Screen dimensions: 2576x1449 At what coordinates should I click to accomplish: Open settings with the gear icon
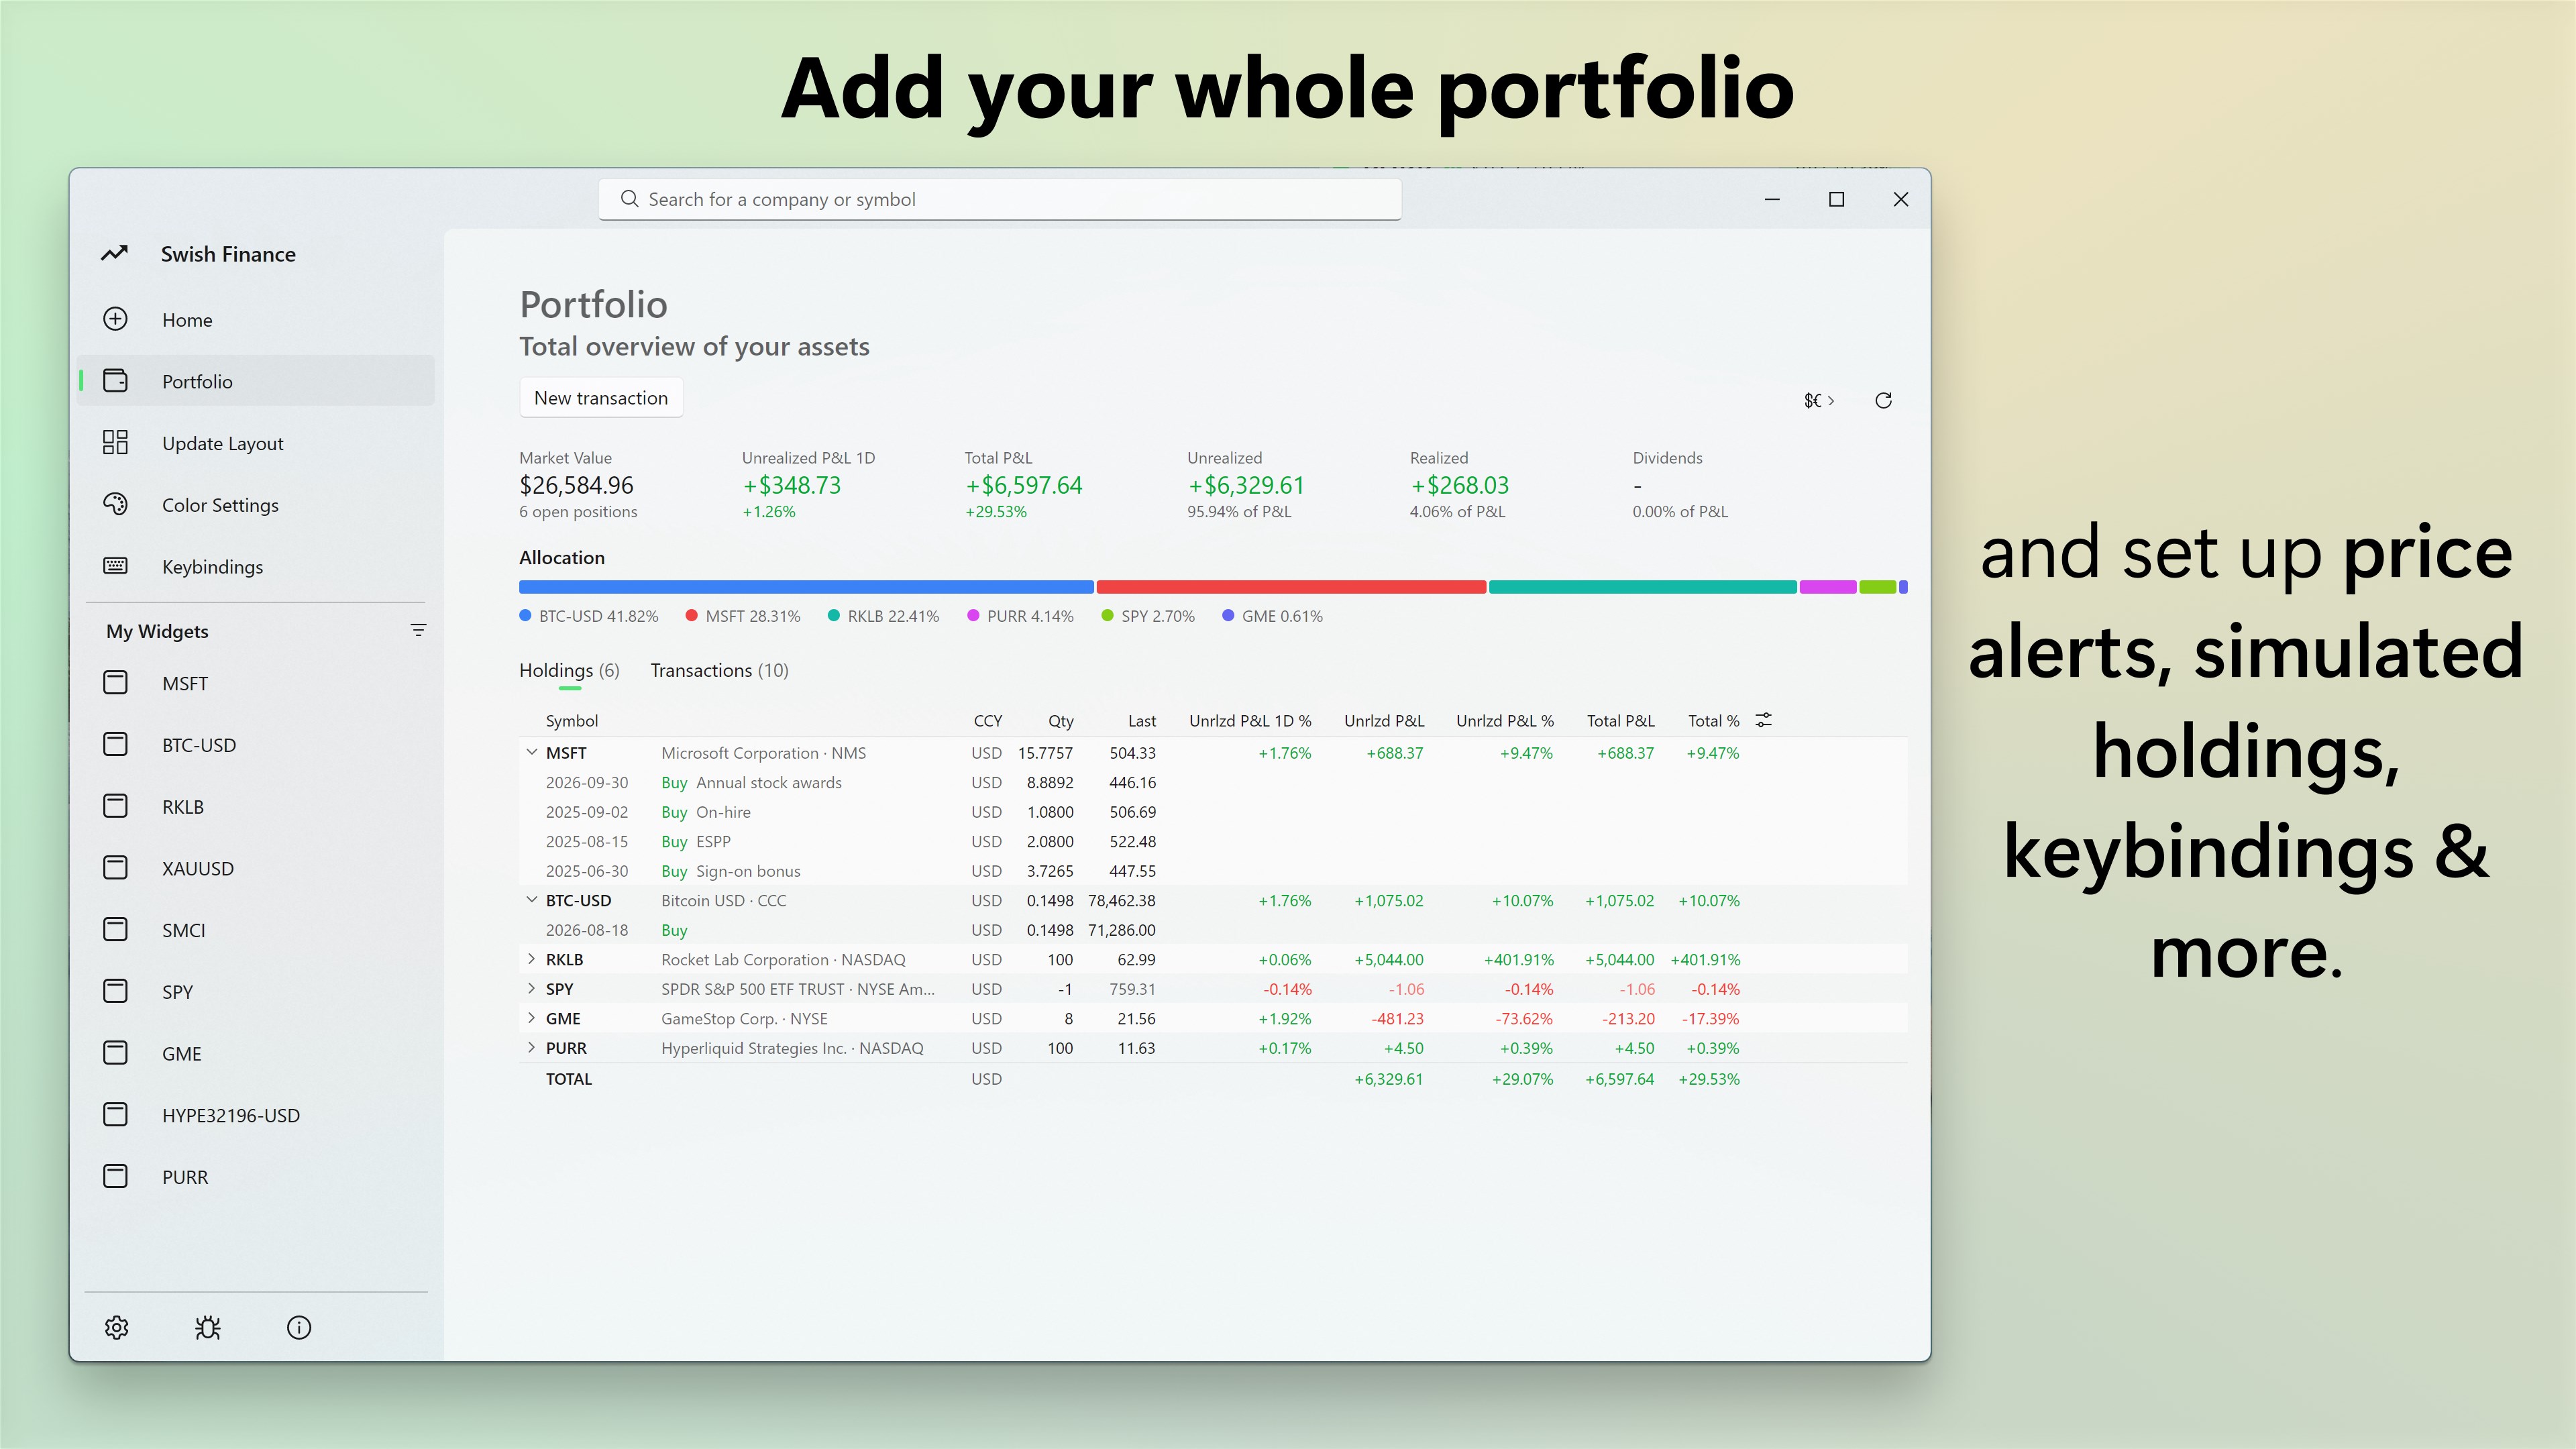click(117, 1328)
